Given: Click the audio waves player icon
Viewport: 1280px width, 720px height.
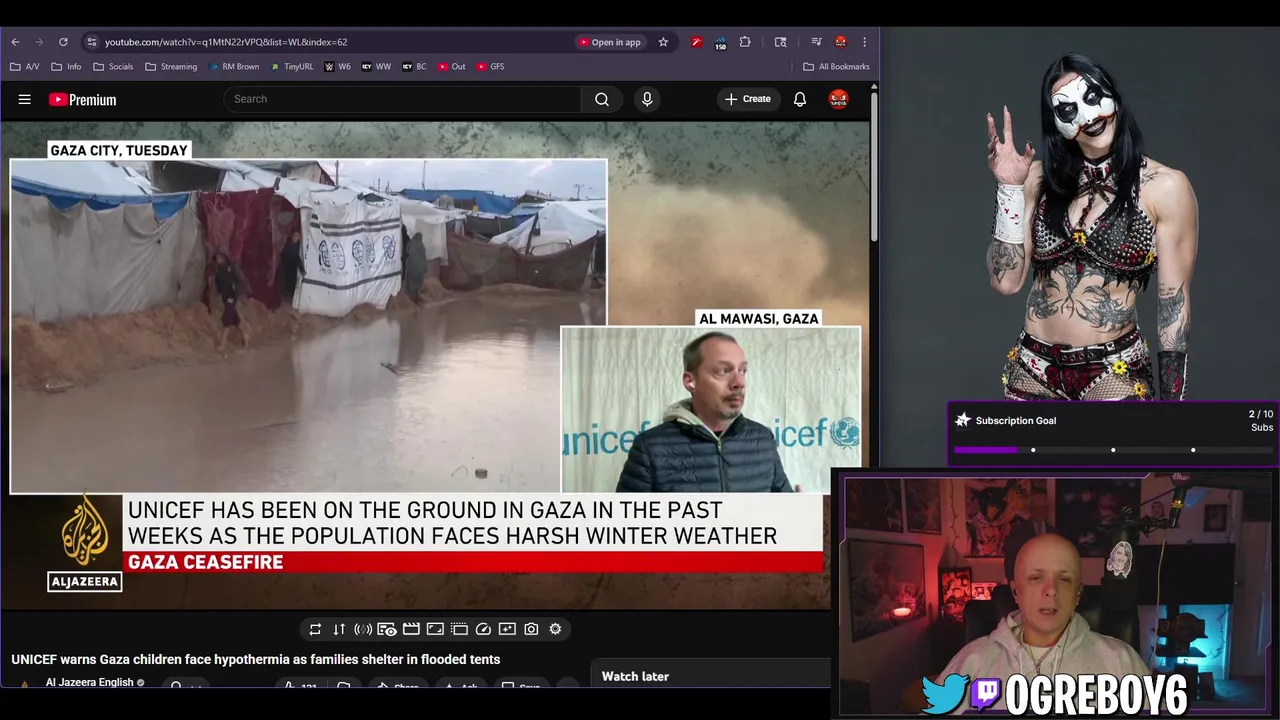Looking at the screenshot, I should click(363, 629).
